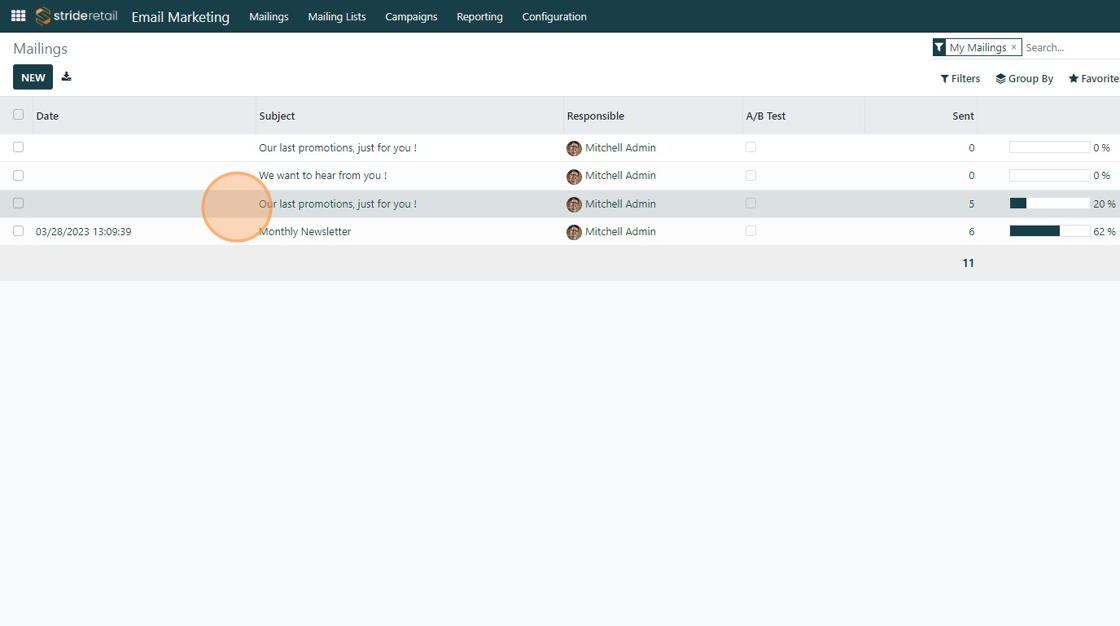
Task: Open the Favorites dropdown
Action: click(1094, 79)
